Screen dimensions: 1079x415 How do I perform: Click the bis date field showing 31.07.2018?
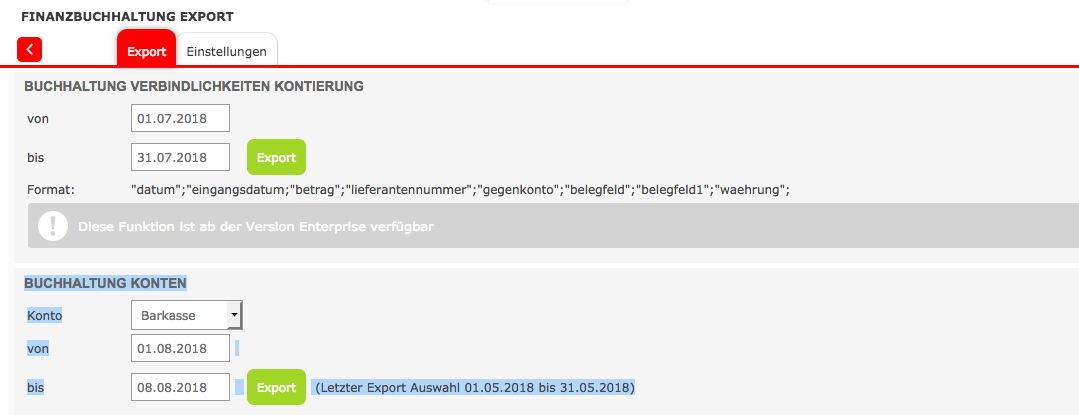(180, 157)
